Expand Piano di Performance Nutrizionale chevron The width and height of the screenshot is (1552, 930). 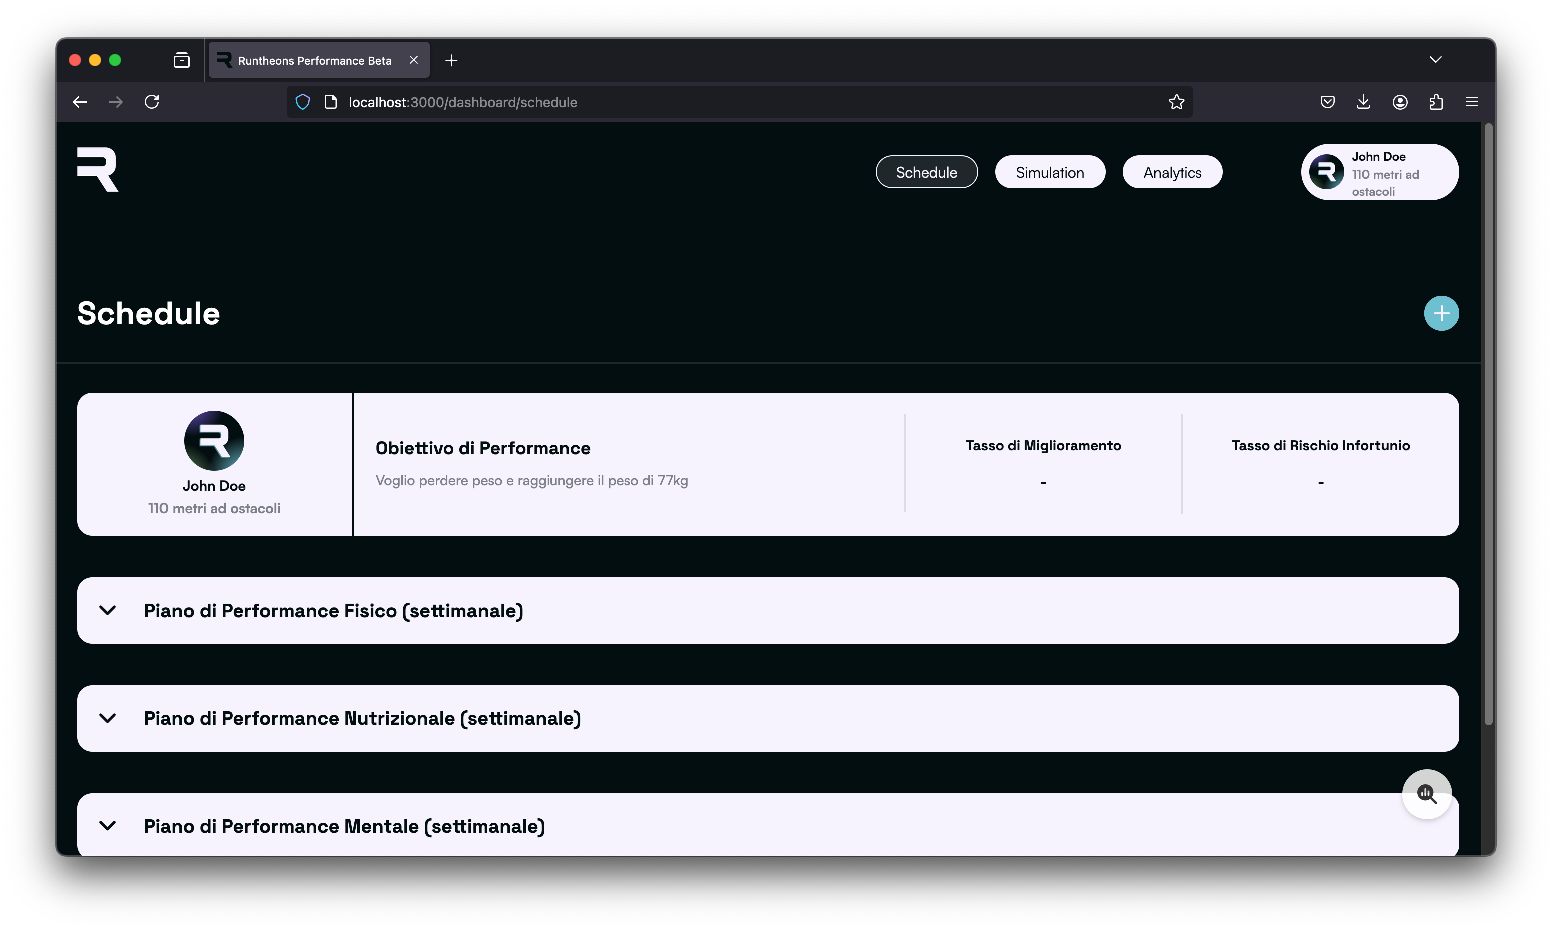108,718
